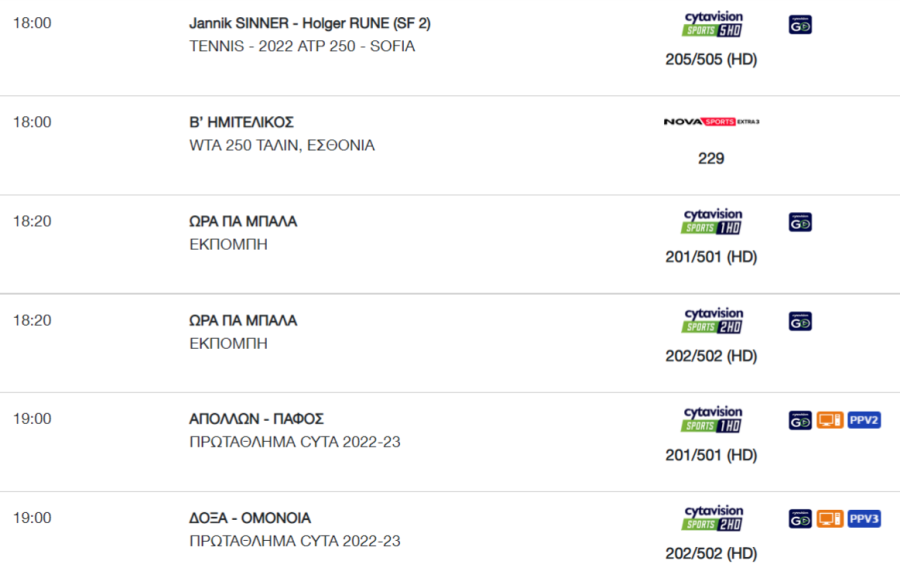Click Cytavision Sports 1HD logo at 19:00
The height and width of the screenshot is (578, 900).
712,420
